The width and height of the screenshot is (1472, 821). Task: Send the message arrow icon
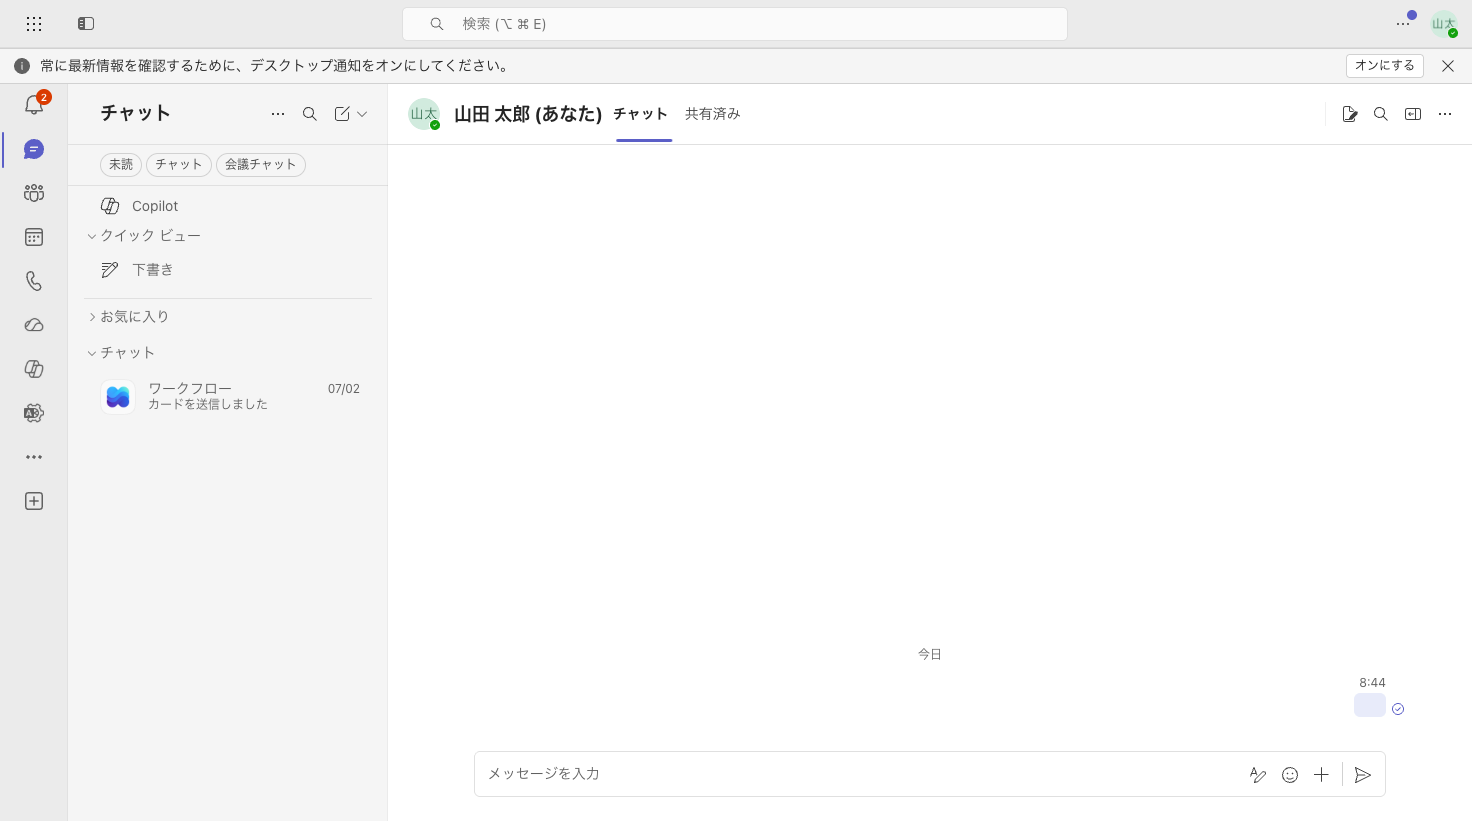tap(1362, 774)
